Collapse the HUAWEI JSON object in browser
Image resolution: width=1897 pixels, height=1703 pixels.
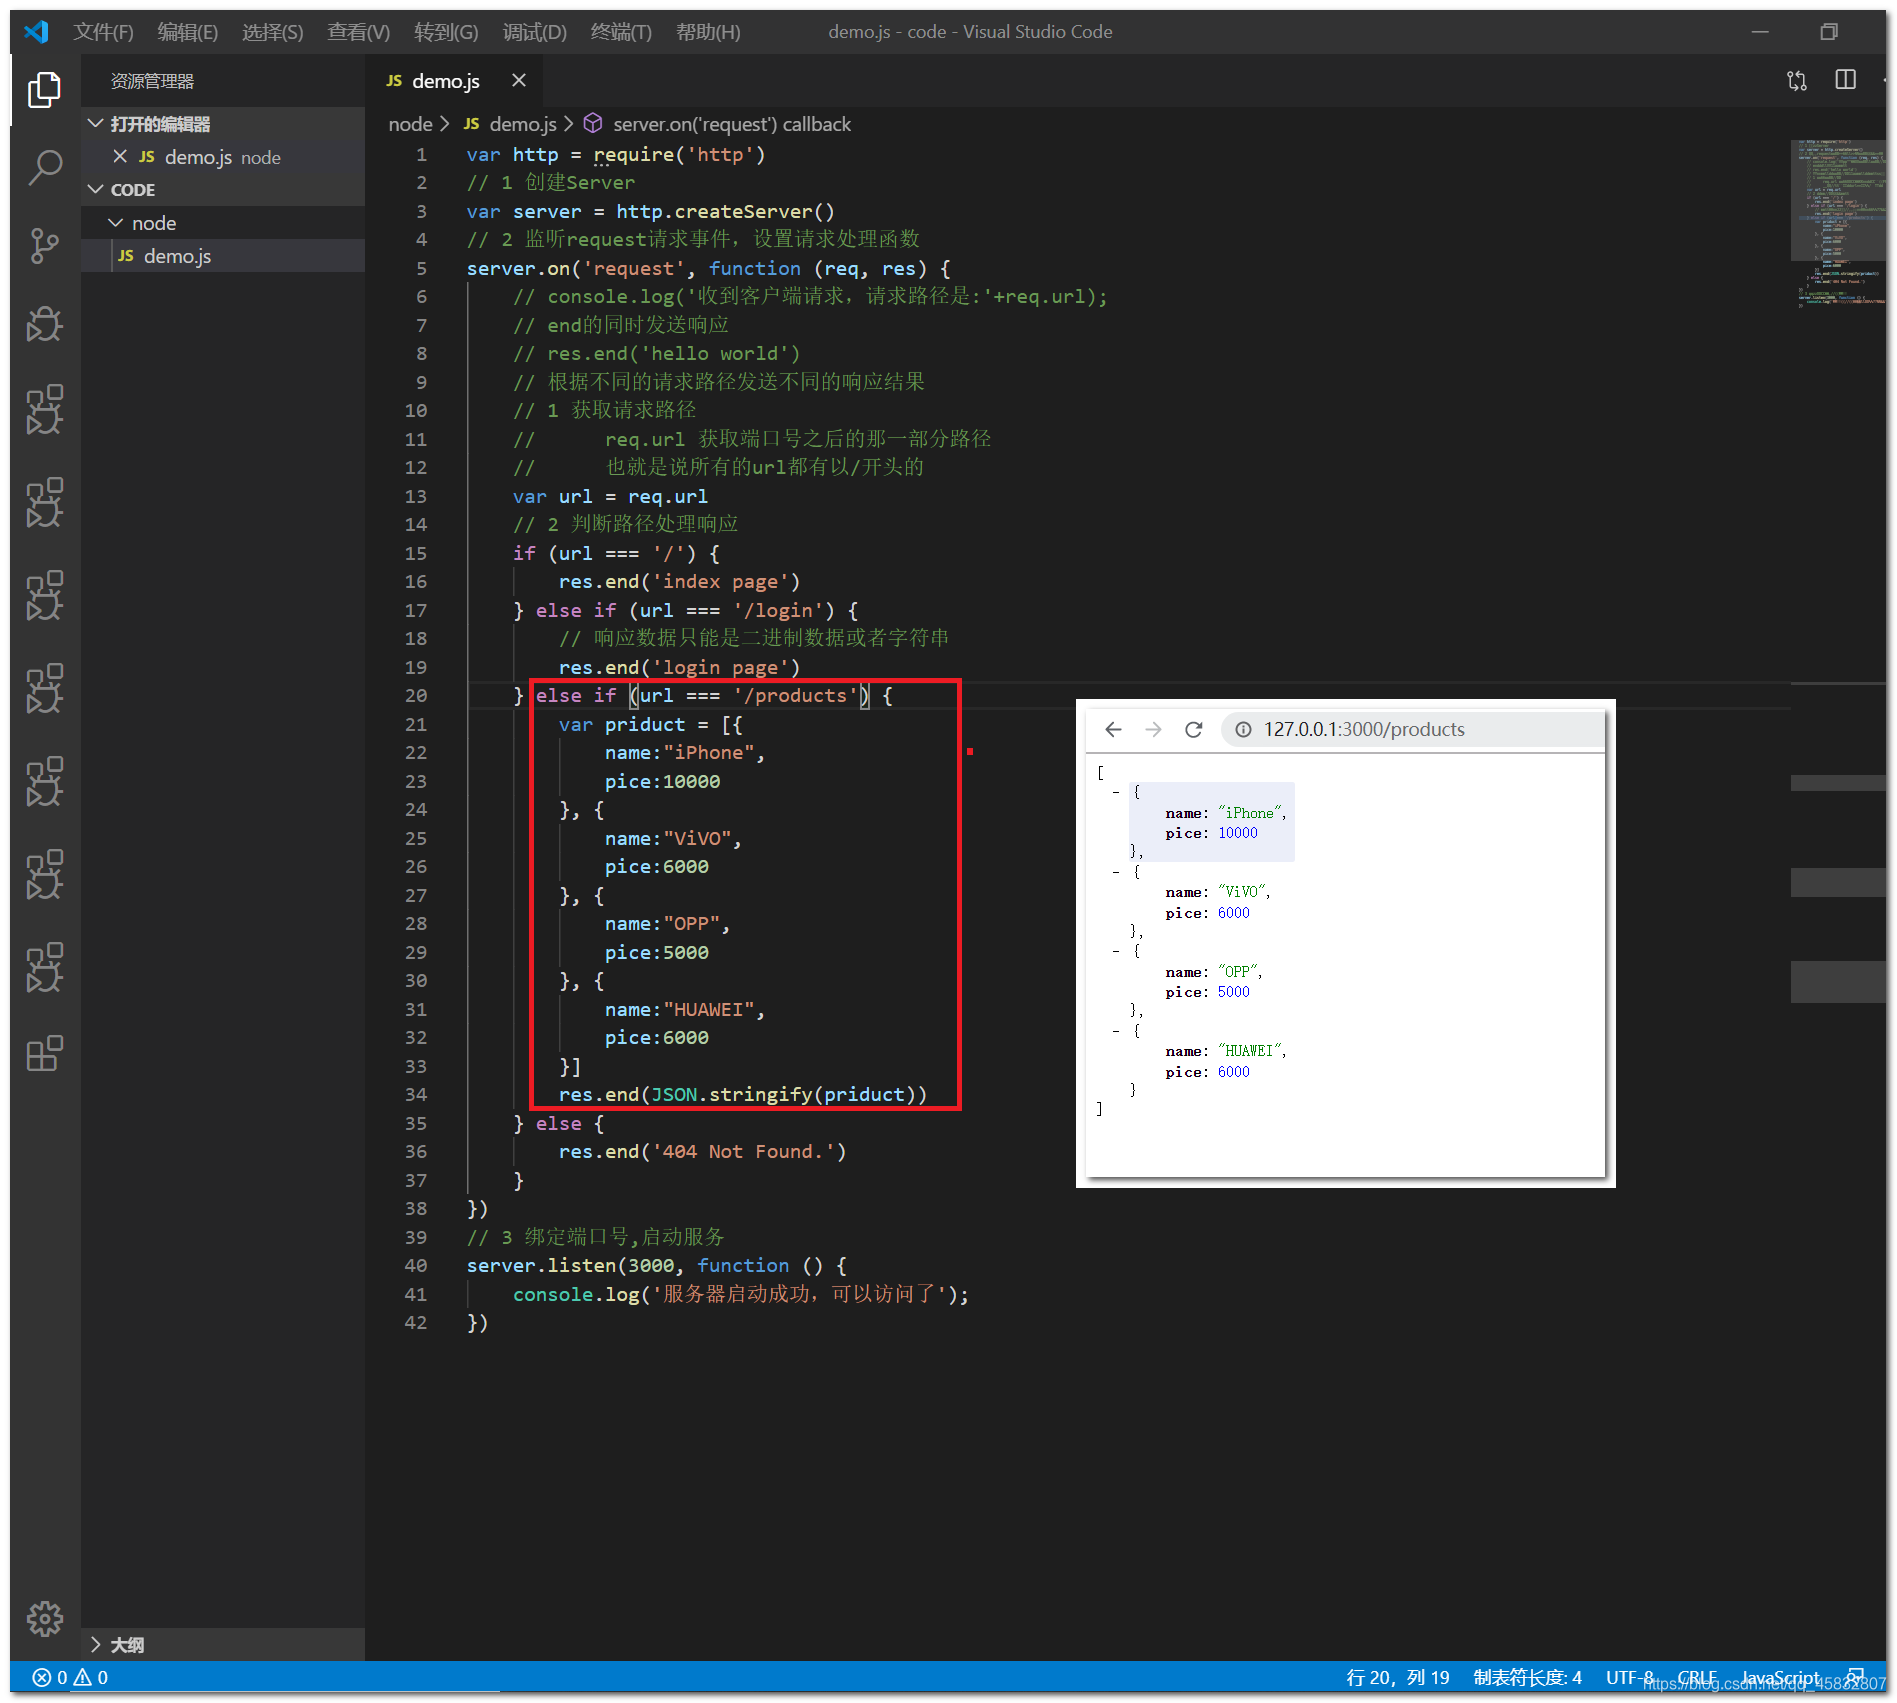1116,1031
